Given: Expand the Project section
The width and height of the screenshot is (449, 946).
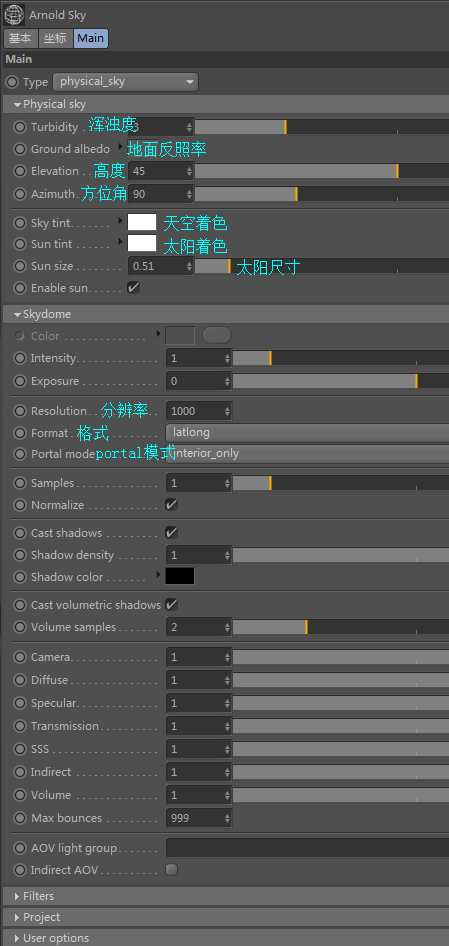Looking at the screenshot, I should point(17,917).
